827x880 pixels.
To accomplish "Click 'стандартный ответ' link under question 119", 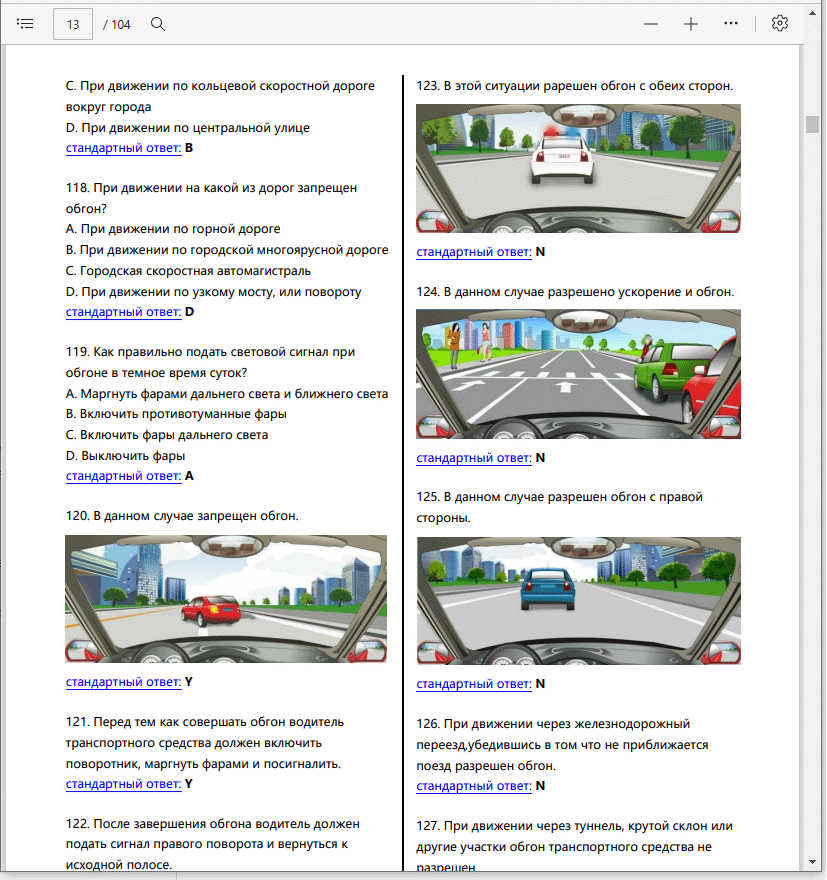I will click(123, 476).
